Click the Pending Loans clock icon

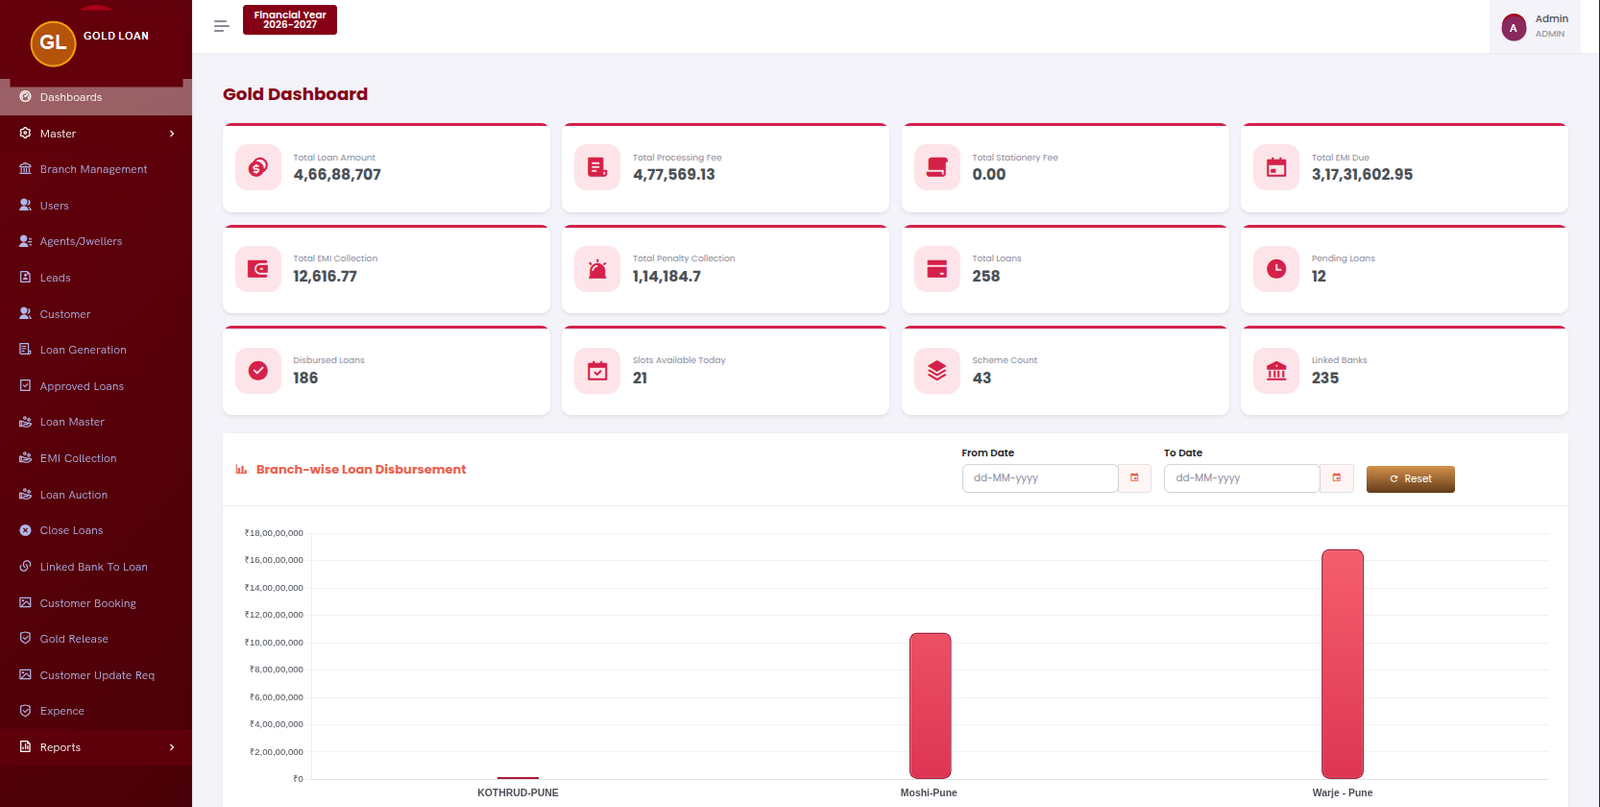(1276, 269)
